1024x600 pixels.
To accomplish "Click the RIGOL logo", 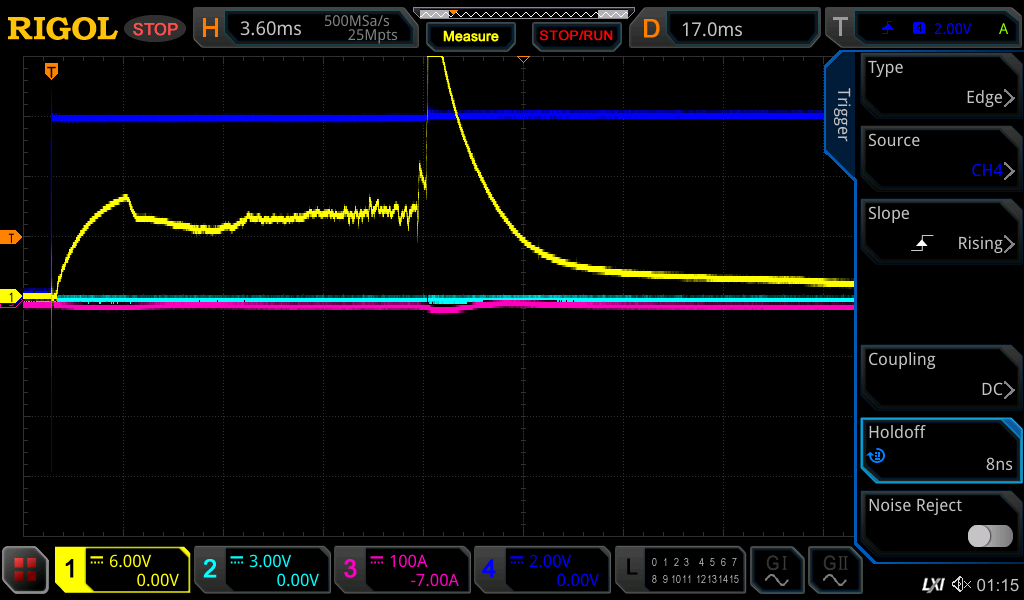I will [x=62, y=29].
